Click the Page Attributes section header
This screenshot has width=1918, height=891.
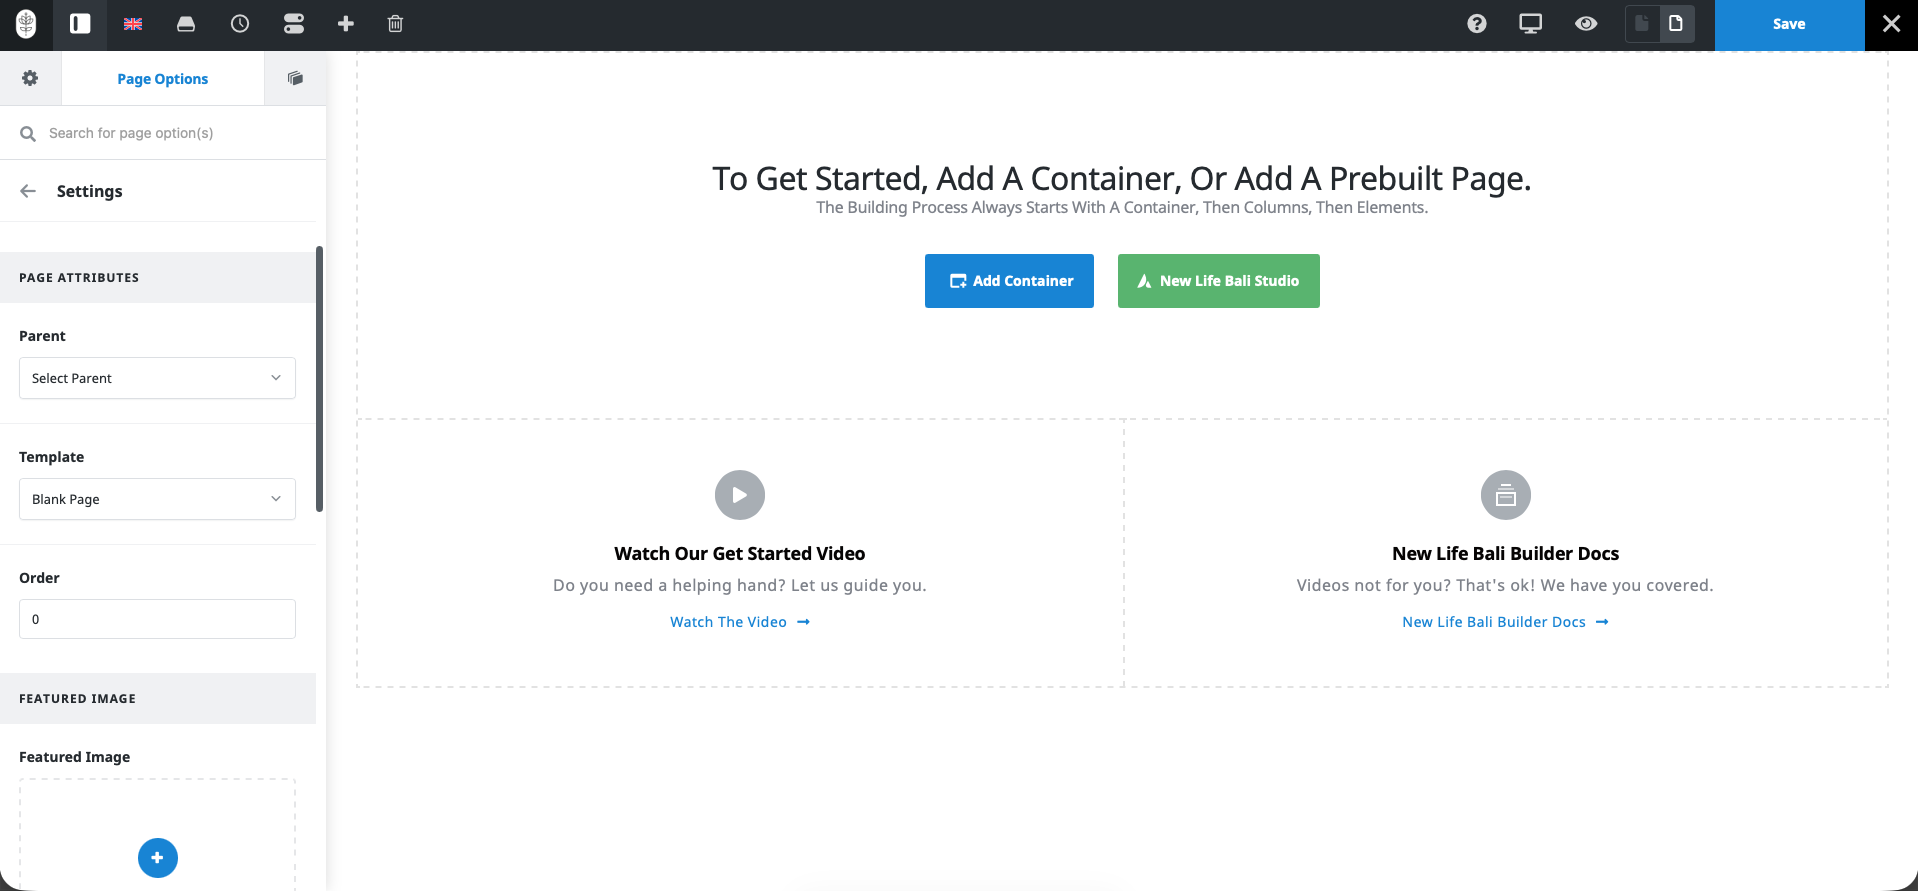pyautogui.click(x=158, y=278)
